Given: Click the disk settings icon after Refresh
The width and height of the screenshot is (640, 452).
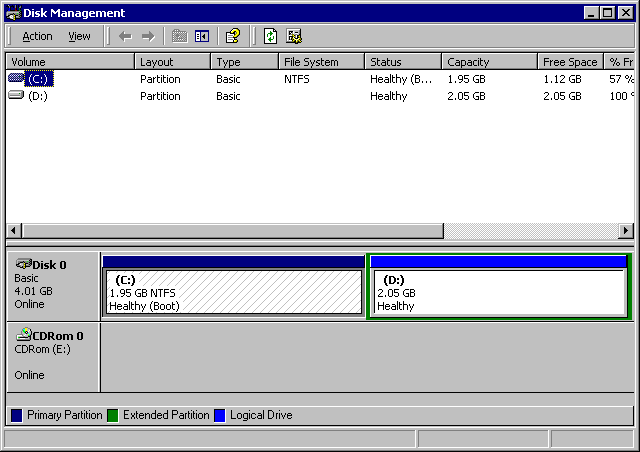Looking at the screenshot, I should click(x=294, y=36).
